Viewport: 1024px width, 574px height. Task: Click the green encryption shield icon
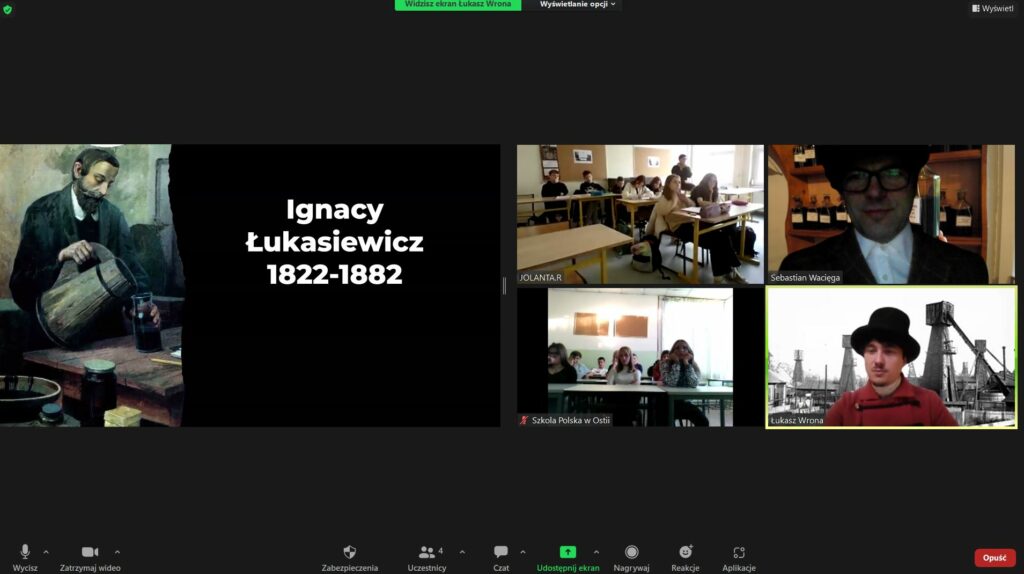click(8, 9)
